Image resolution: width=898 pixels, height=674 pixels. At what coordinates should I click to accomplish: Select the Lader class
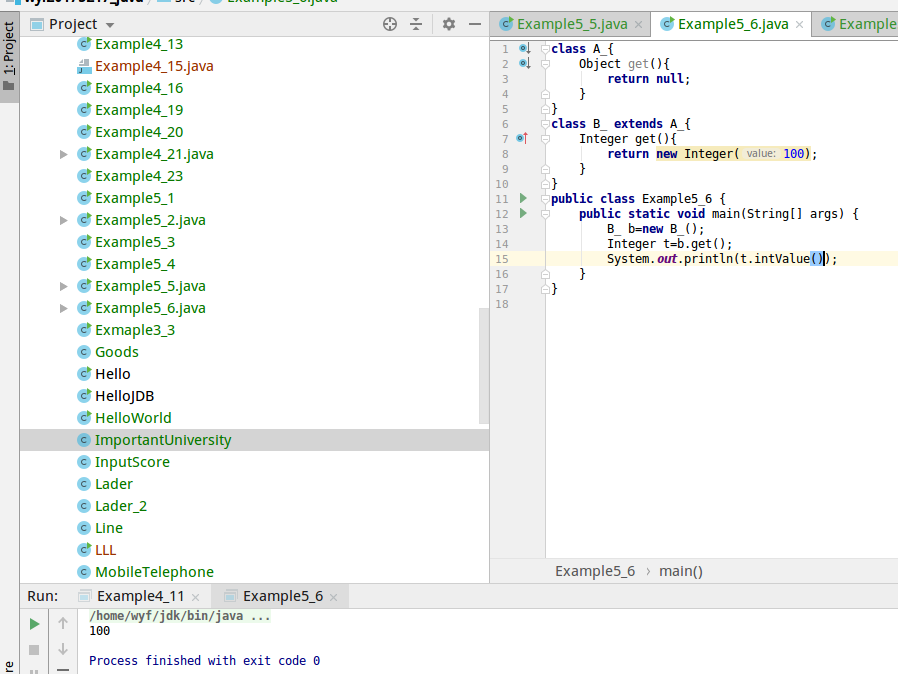113,484
